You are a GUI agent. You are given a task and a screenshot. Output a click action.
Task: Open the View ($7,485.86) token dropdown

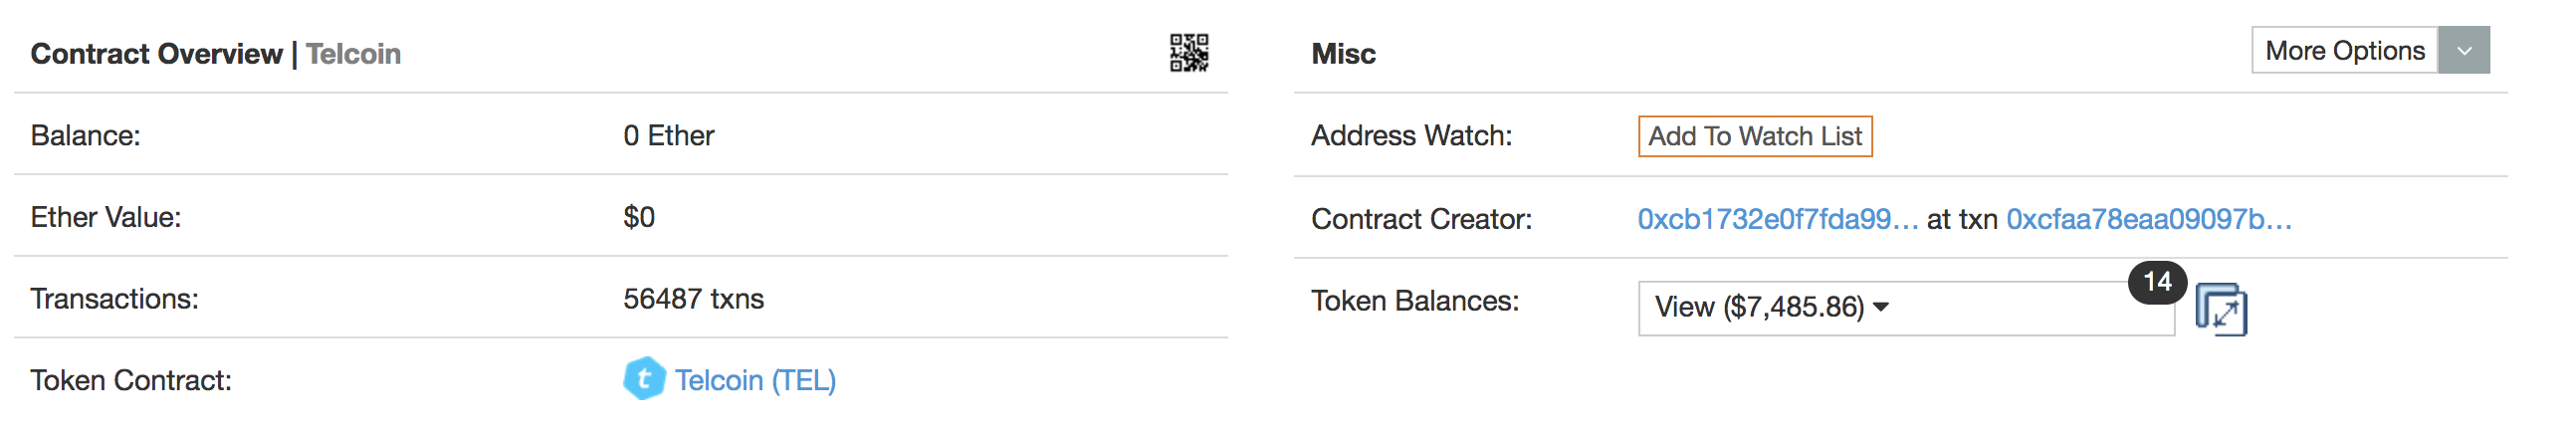point(1905,308)
